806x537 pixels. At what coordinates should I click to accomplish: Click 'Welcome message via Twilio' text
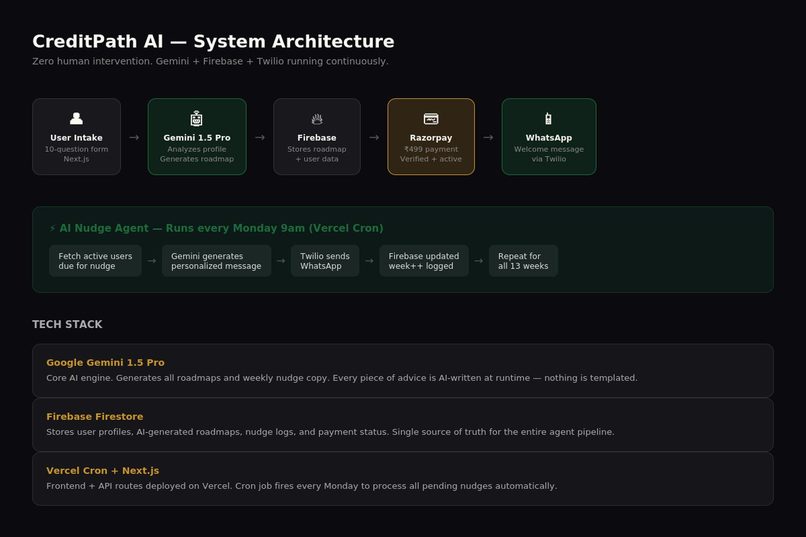tap(548, 154)
